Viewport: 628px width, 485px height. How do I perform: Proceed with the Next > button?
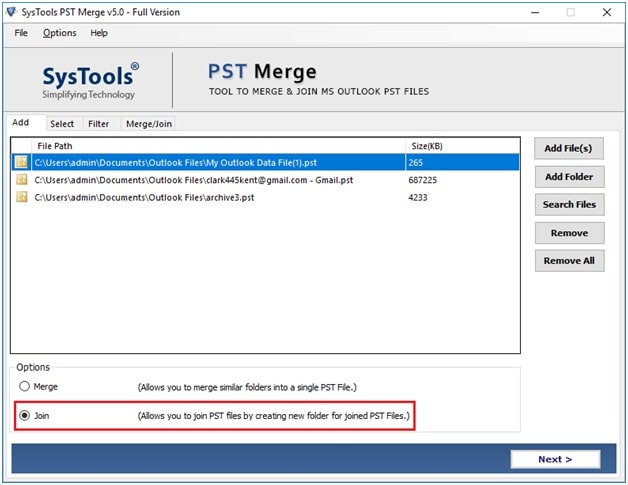click(555, 459)
